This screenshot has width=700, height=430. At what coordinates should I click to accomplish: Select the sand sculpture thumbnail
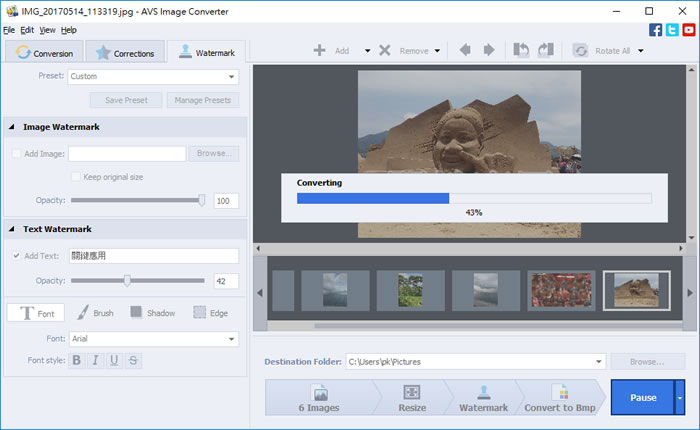click(636, 290)
